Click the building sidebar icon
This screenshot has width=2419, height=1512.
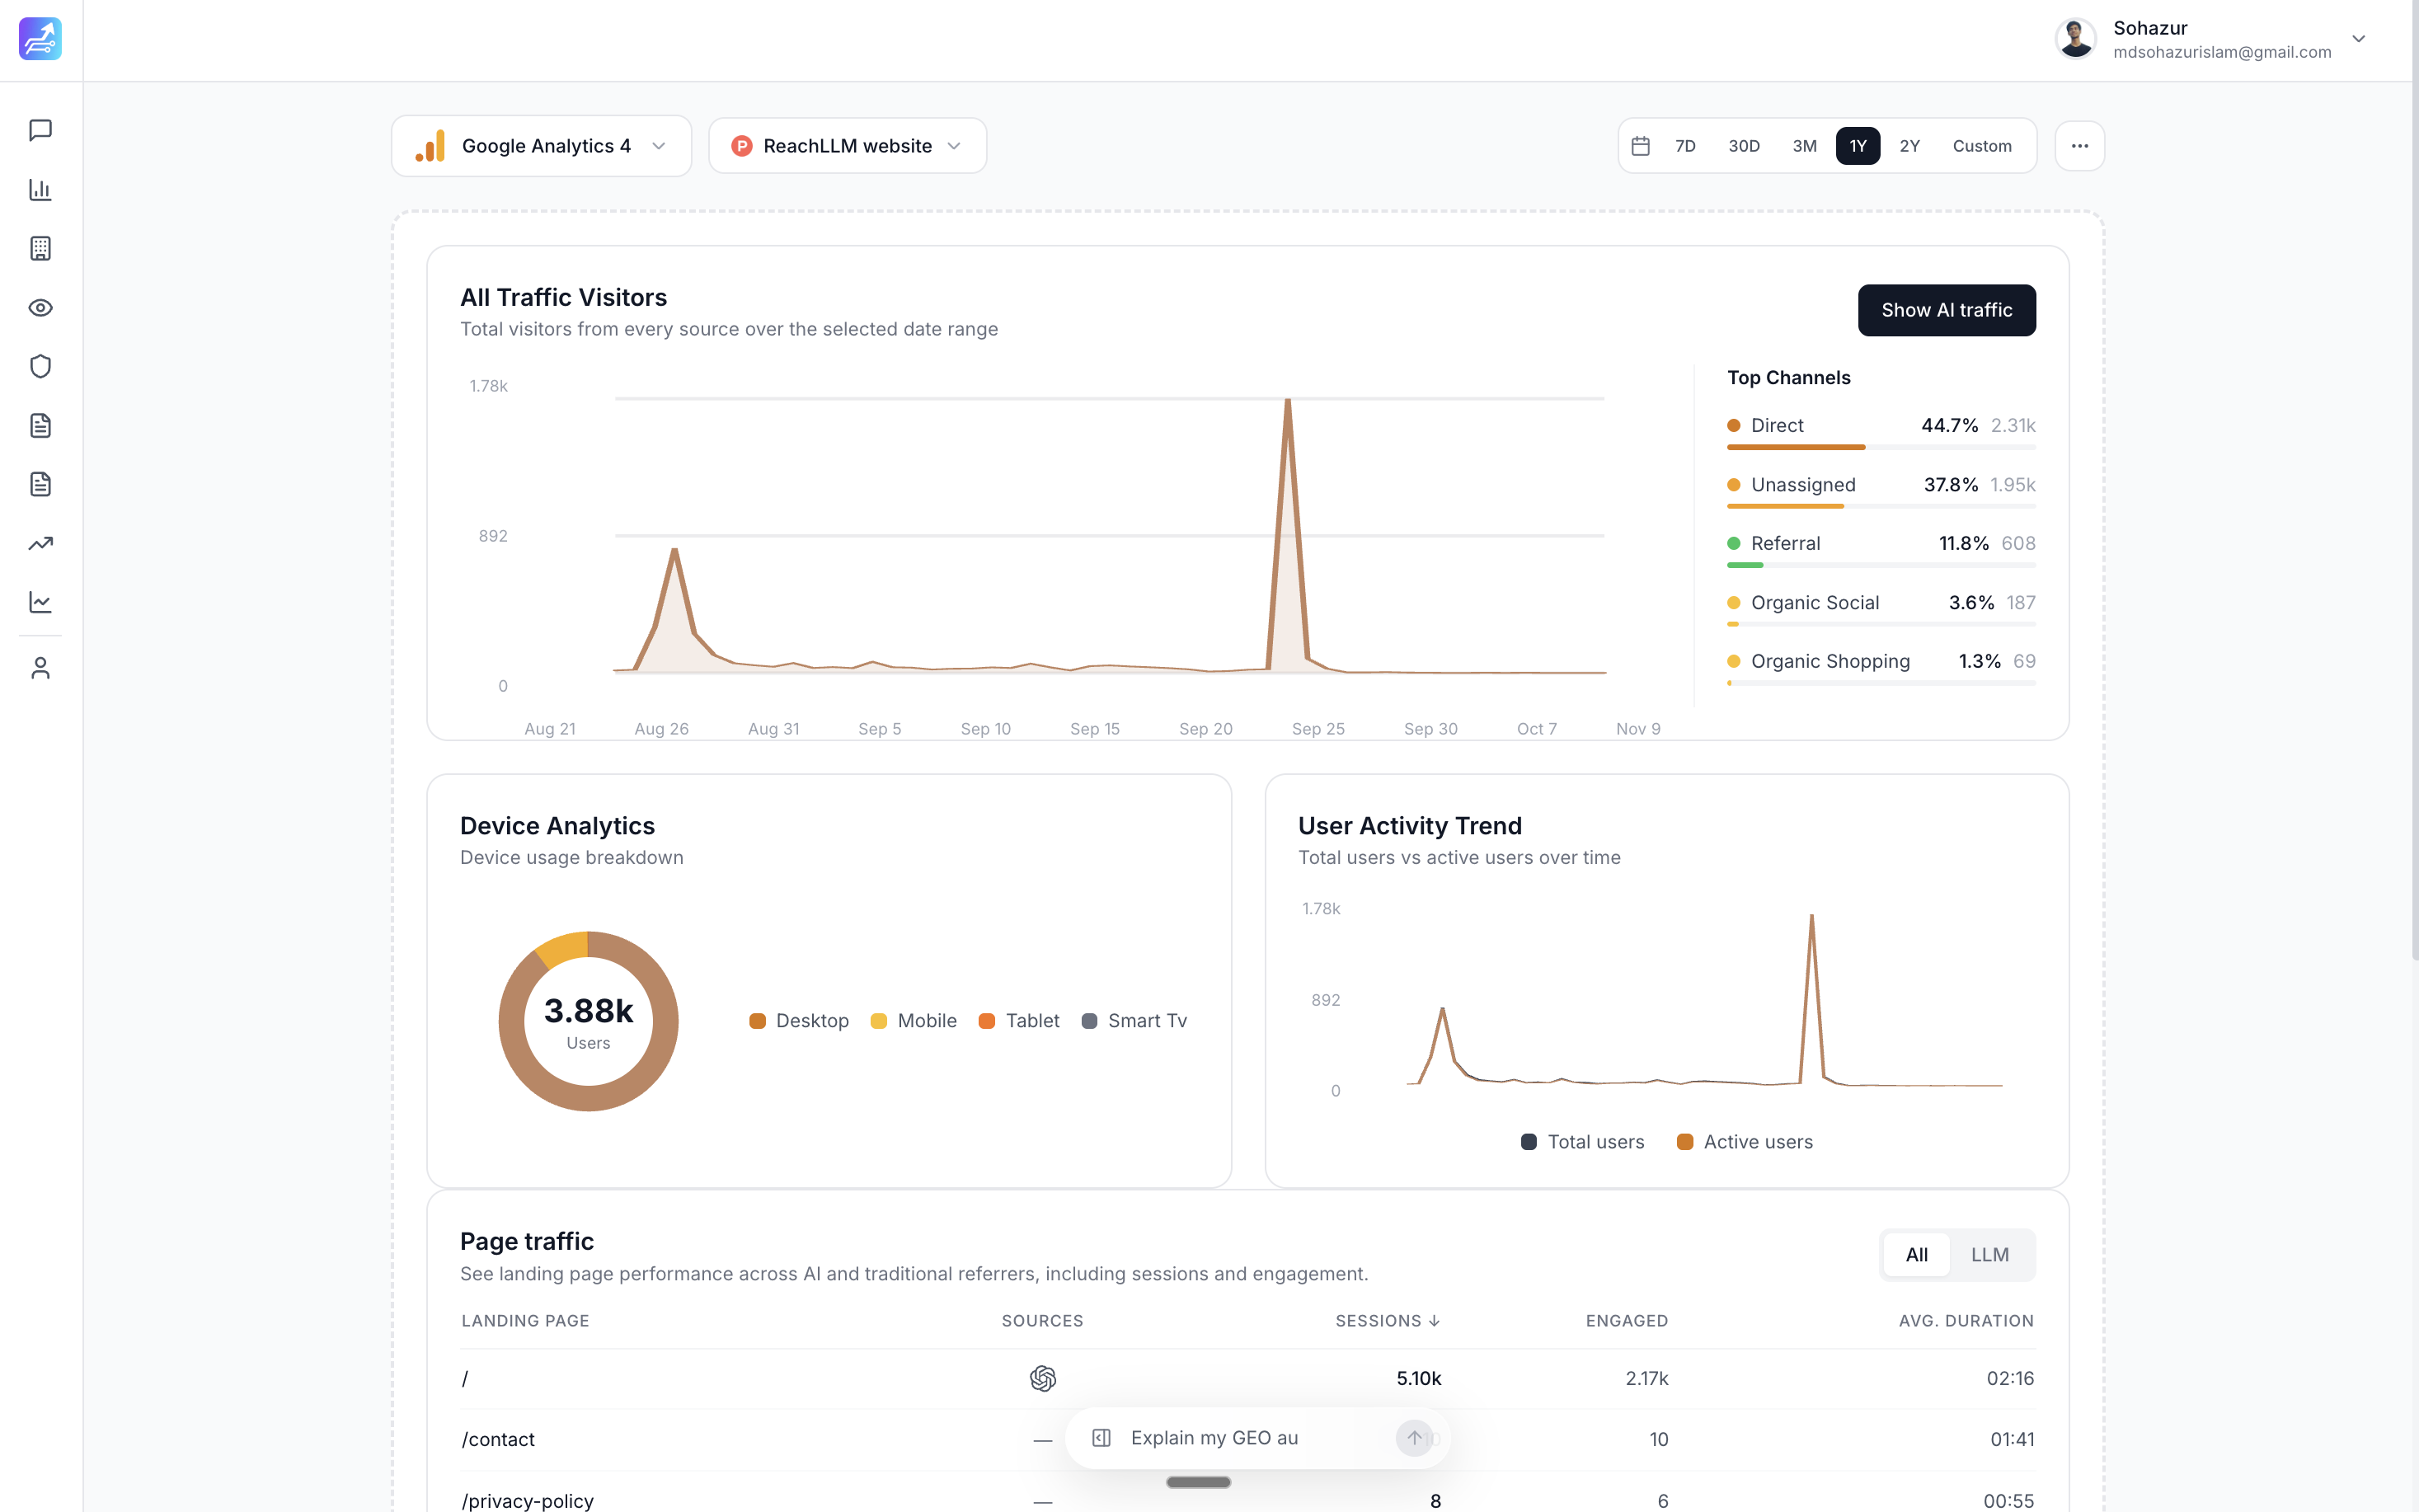[x=40, y=248]
